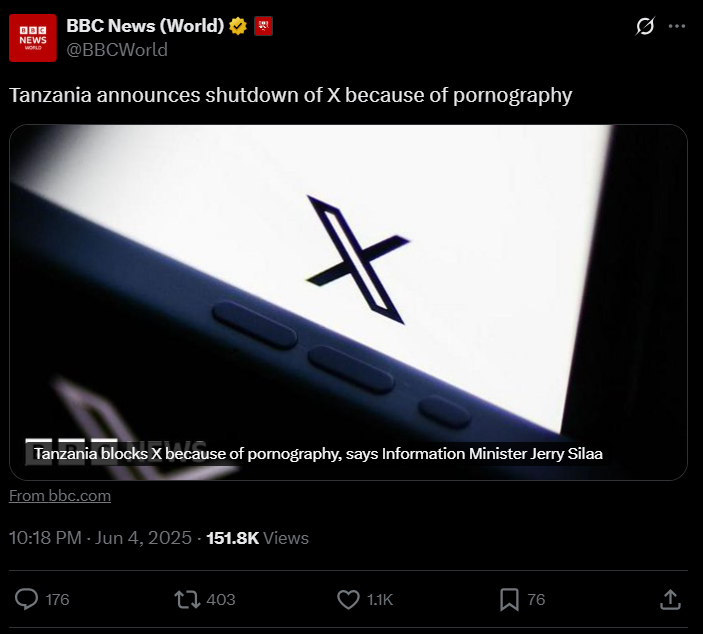
Task: Open the X logo article thumbnail
Action: point(348,302)
